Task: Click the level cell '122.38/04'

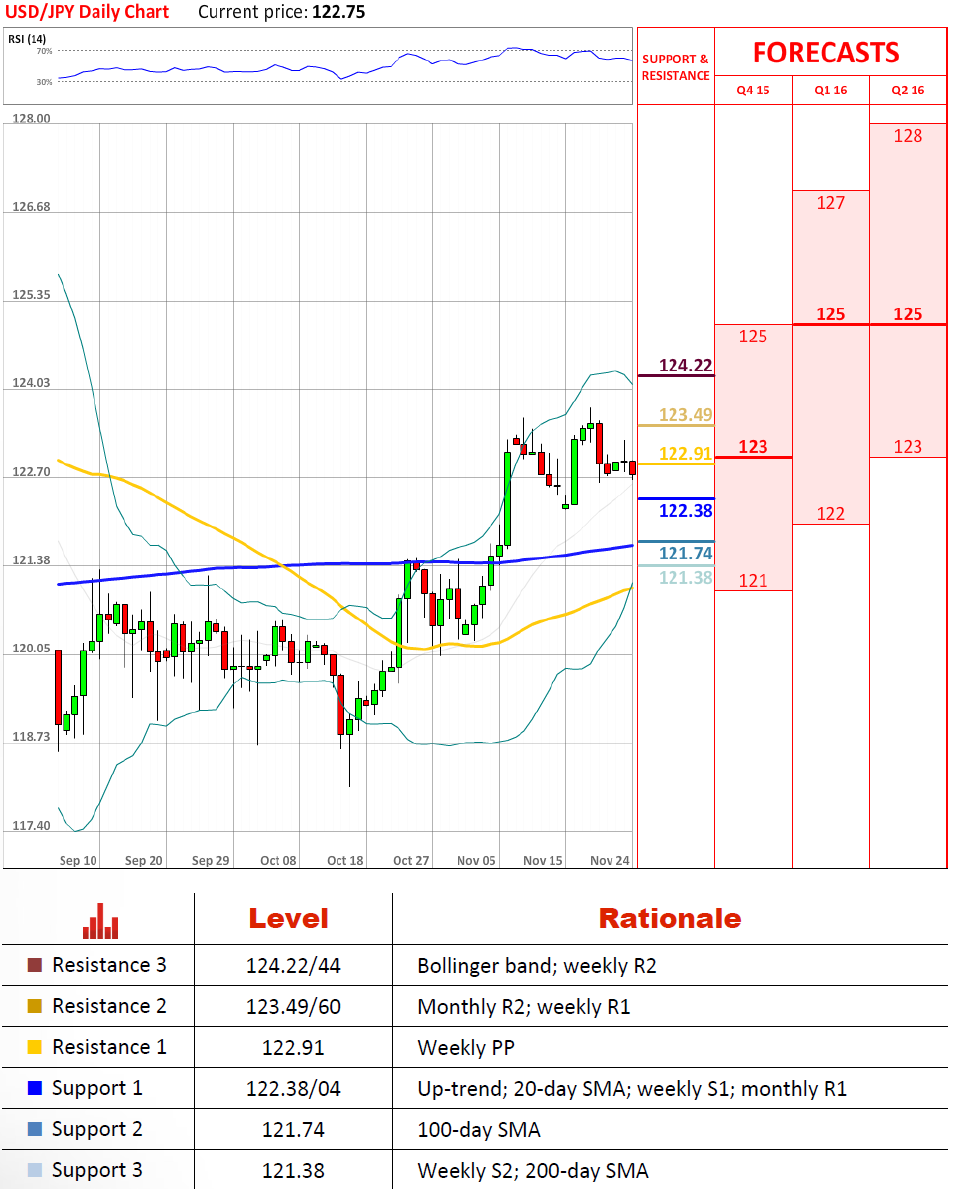Action: point(293,1089)
